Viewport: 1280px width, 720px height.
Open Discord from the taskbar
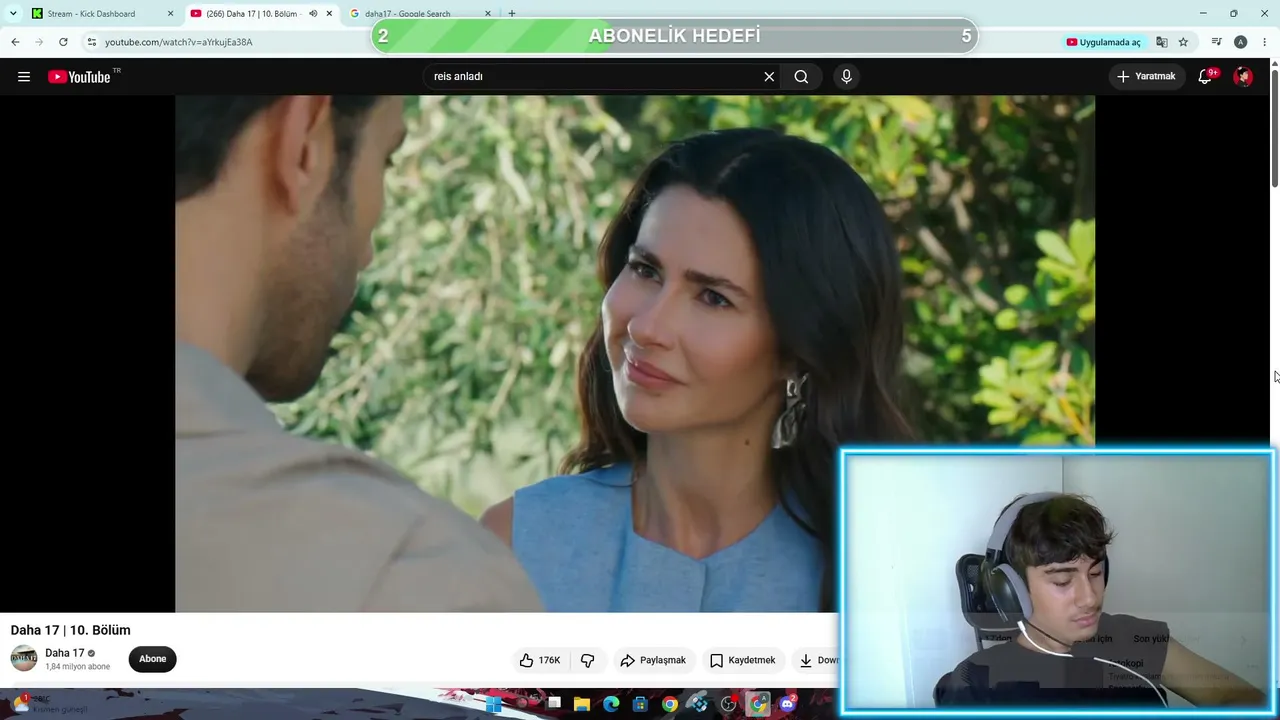787,704
